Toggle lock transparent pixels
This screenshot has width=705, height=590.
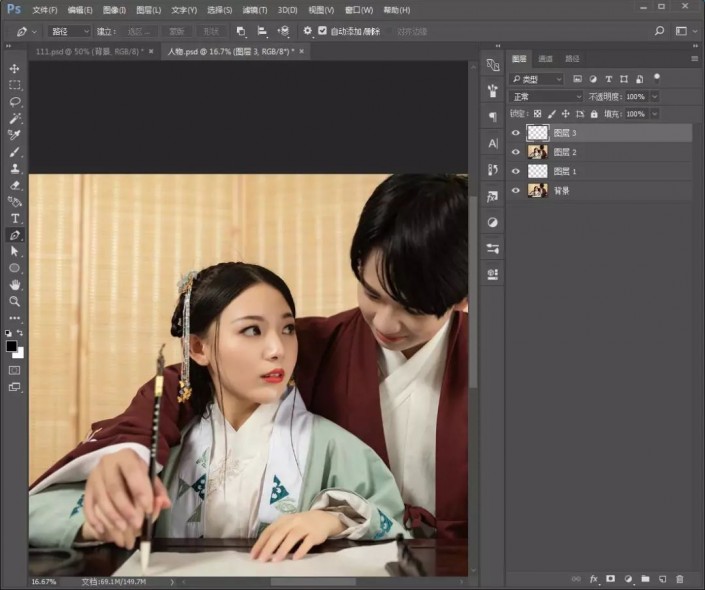coord(537,114)
